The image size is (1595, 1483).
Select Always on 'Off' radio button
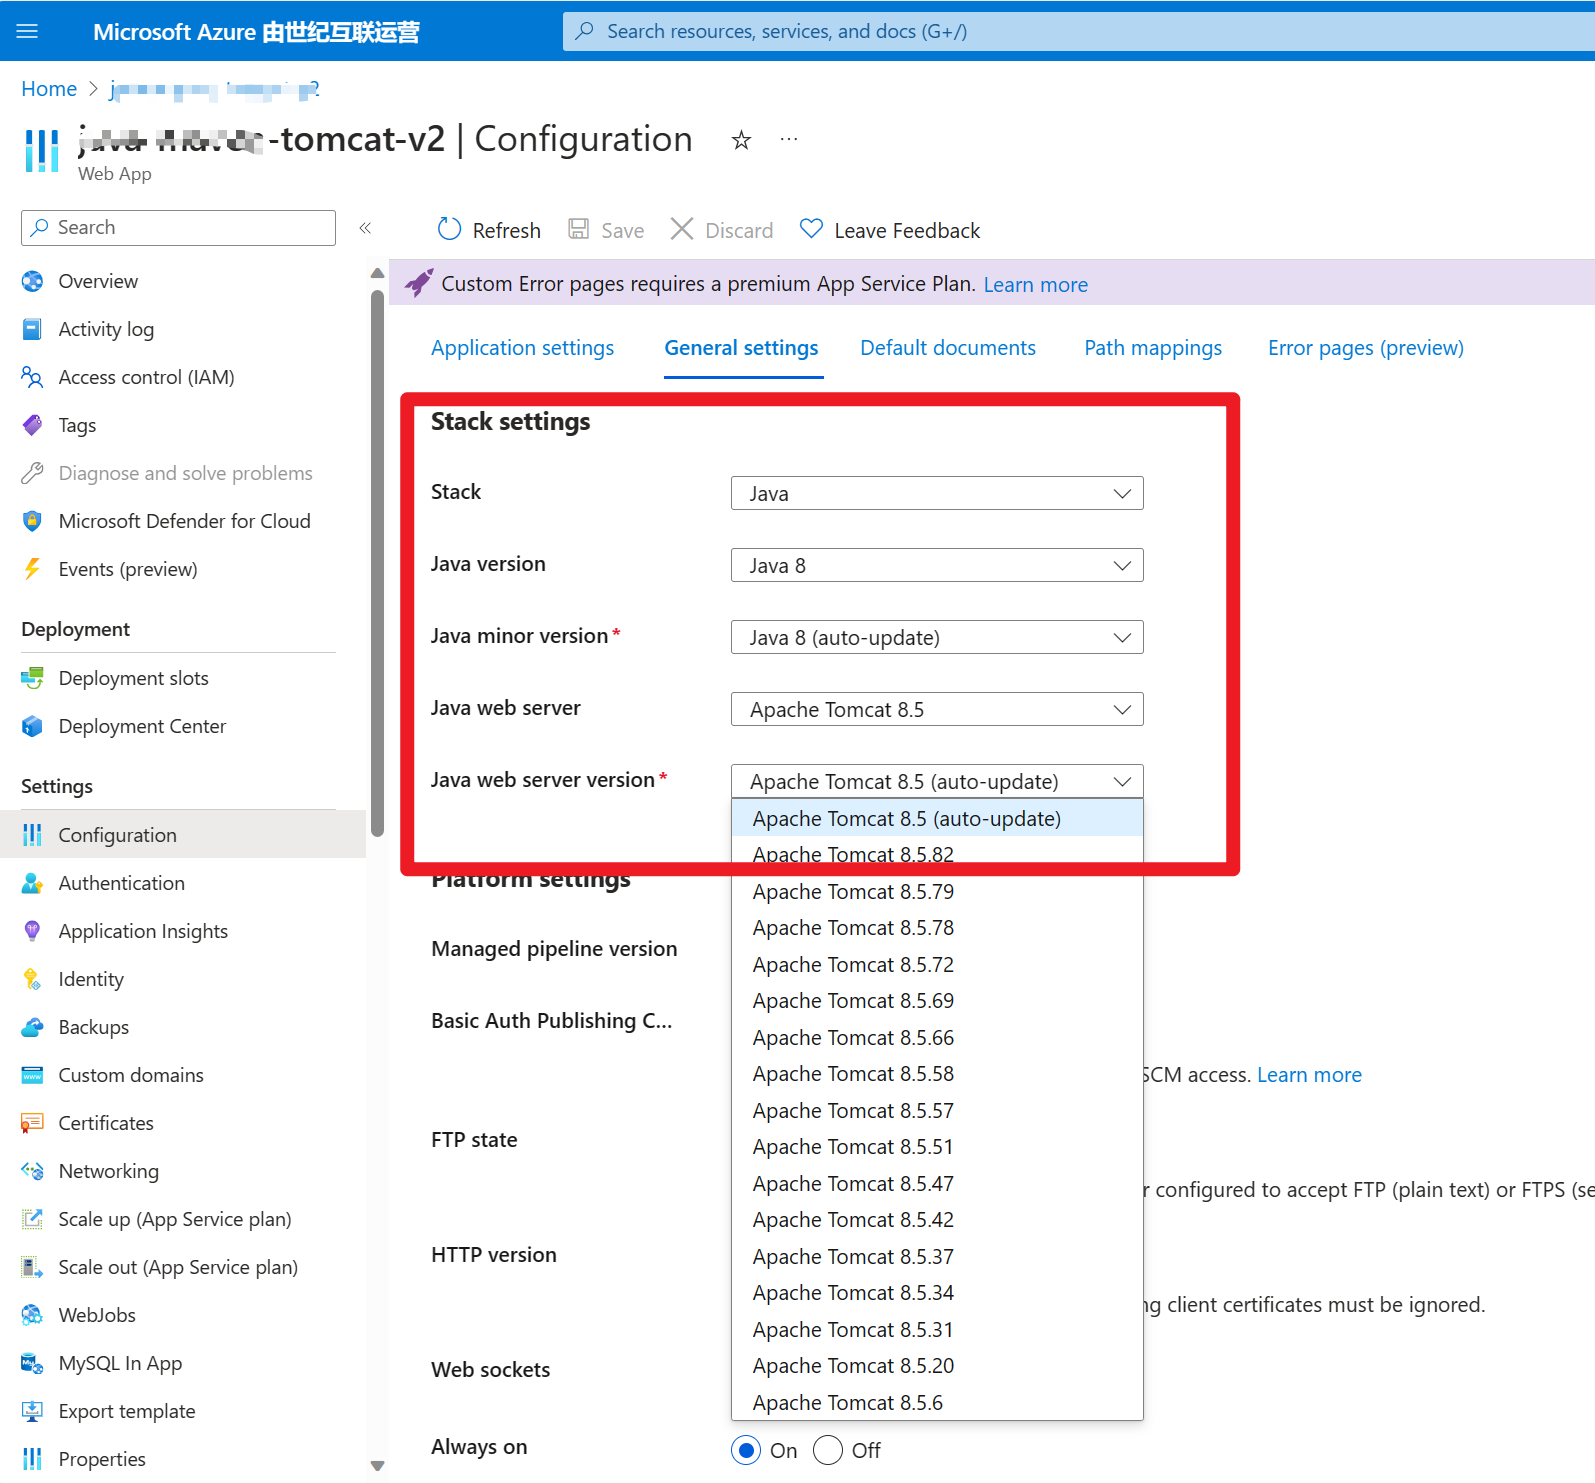point(828,1450)
